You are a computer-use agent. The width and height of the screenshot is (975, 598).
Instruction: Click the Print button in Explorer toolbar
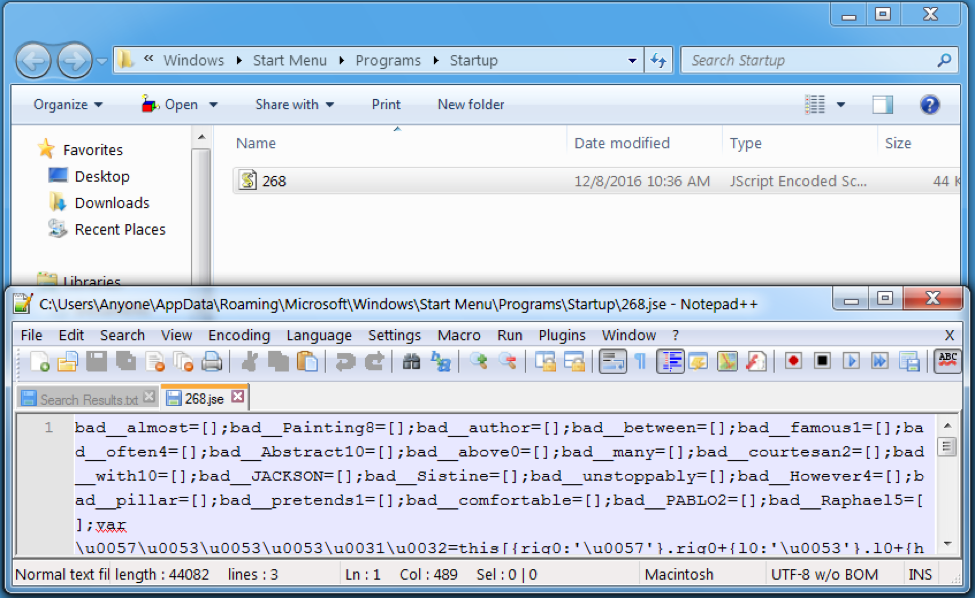386,104
